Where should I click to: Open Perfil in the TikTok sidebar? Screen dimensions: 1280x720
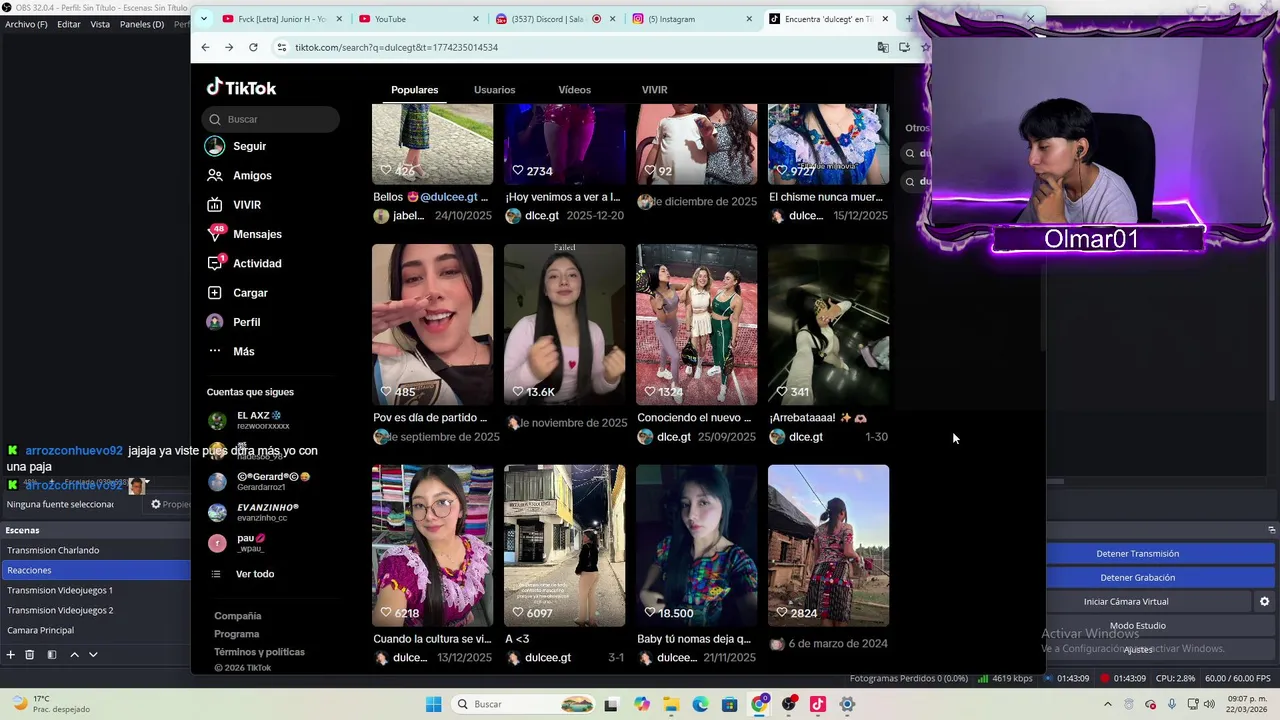[x=233, y=322]
